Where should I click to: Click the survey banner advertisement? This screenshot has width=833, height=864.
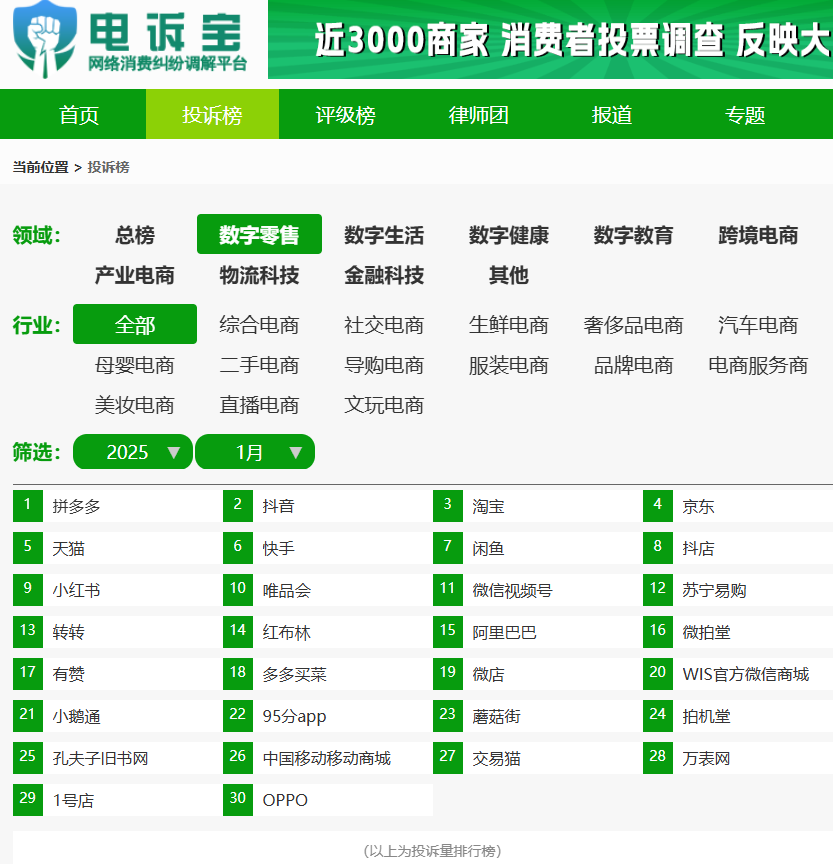point(550,39)
